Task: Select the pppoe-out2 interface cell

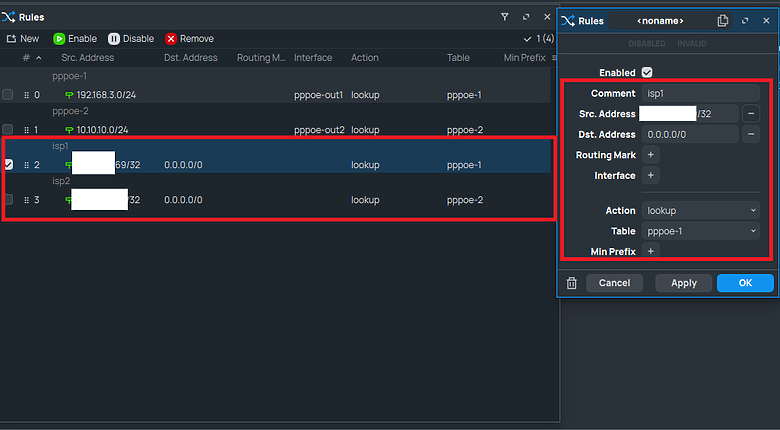Action: pos(319,129)
